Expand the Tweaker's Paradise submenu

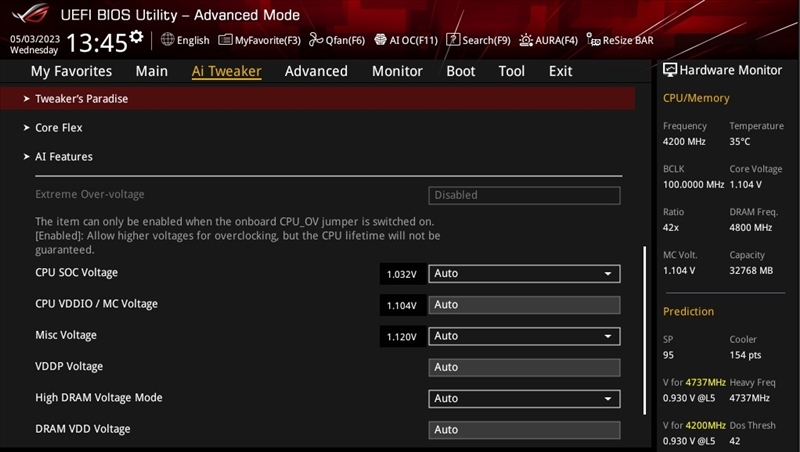click(317, 98)
